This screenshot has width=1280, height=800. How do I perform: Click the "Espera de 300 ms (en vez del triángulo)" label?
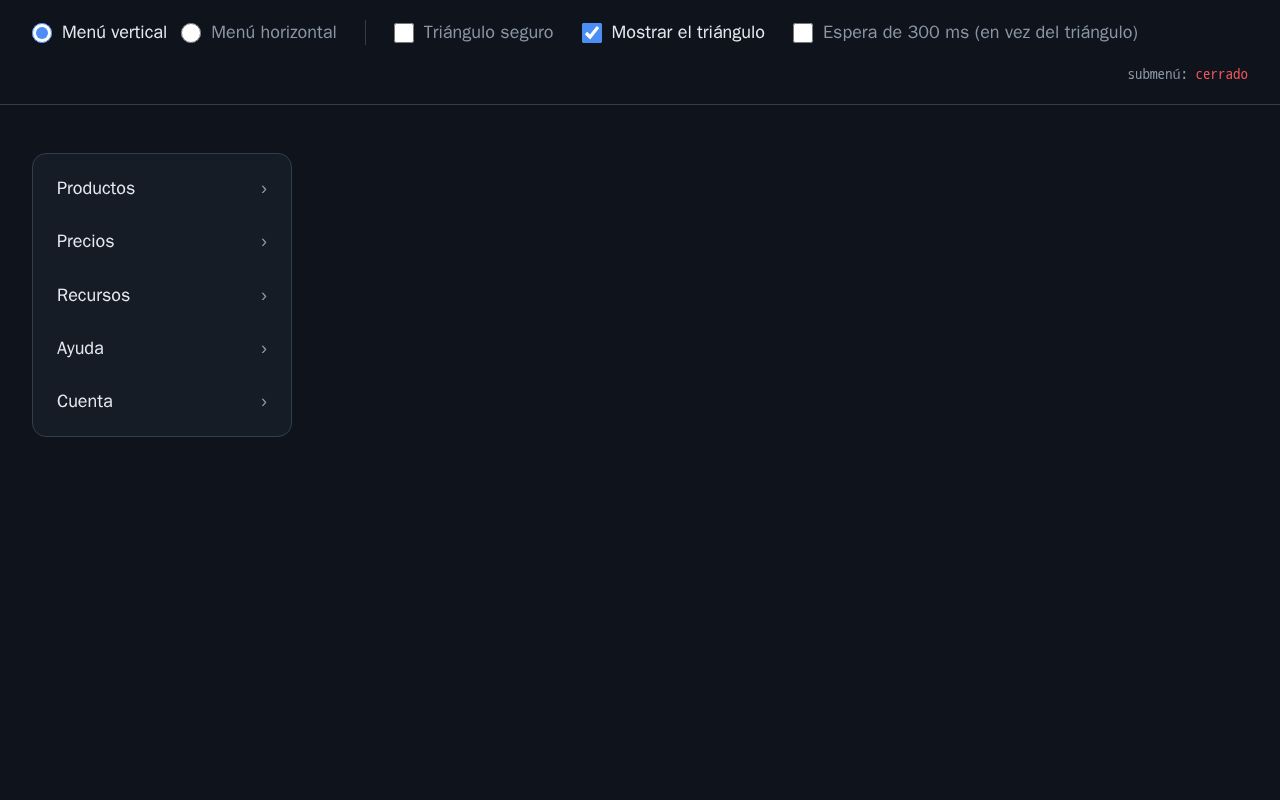[980, 33]
